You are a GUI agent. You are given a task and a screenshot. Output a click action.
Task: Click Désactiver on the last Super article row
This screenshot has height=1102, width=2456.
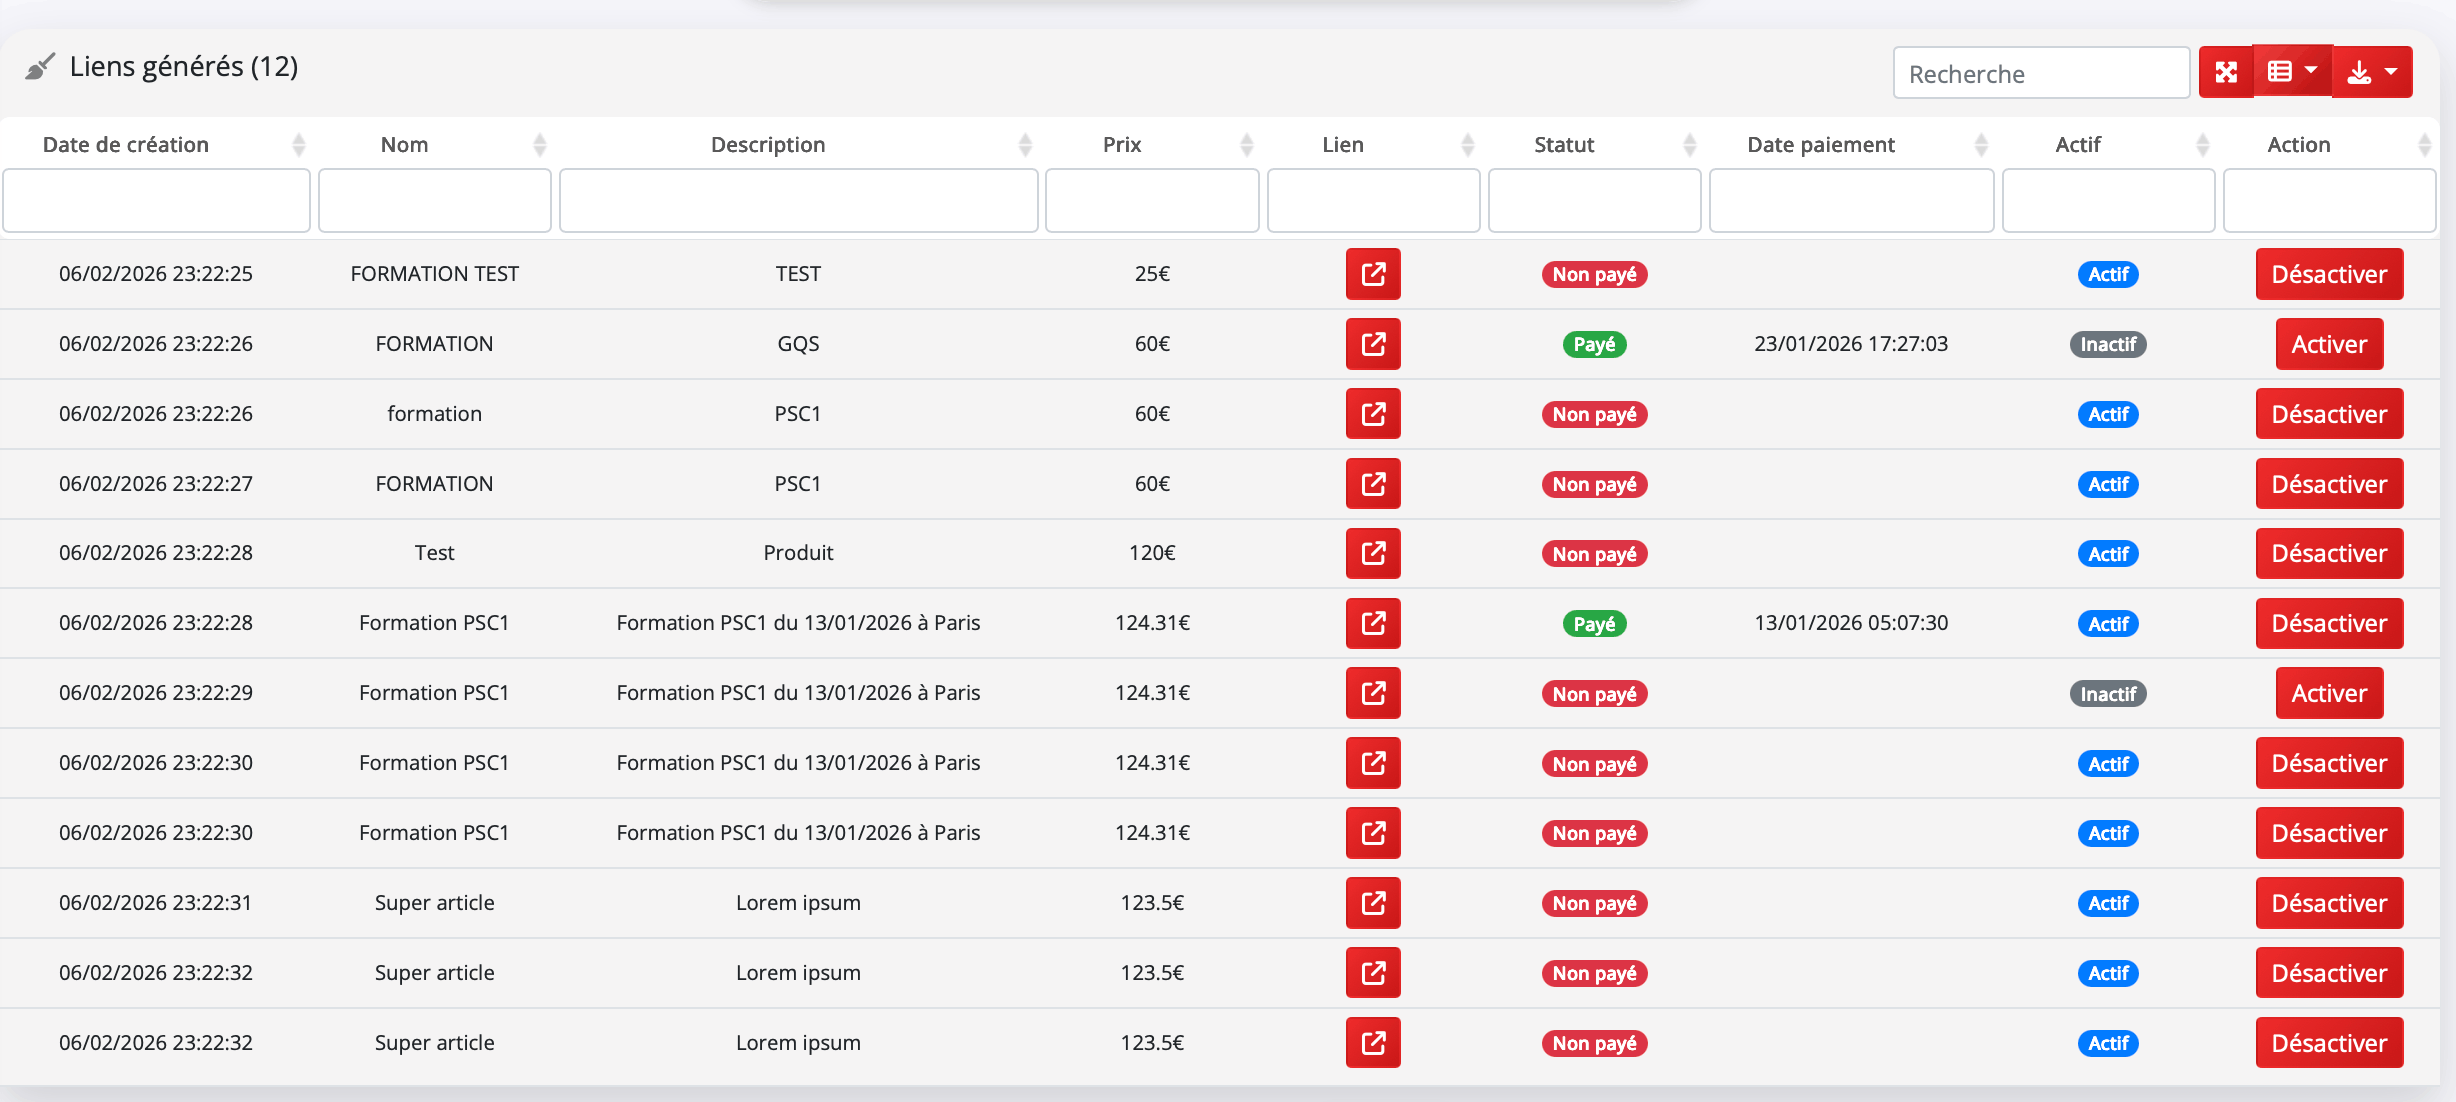2328,1043
